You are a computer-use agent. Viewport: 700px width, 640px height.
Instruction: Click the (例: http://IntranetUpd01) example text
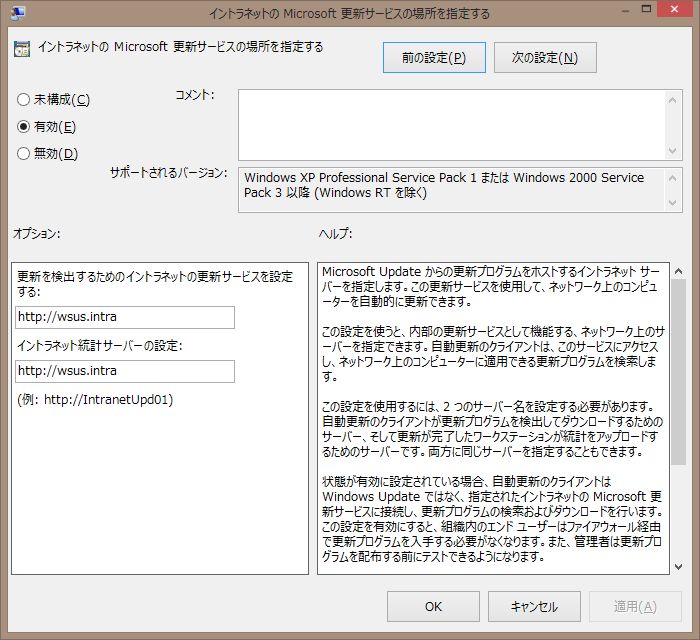[x=95, y=399]
